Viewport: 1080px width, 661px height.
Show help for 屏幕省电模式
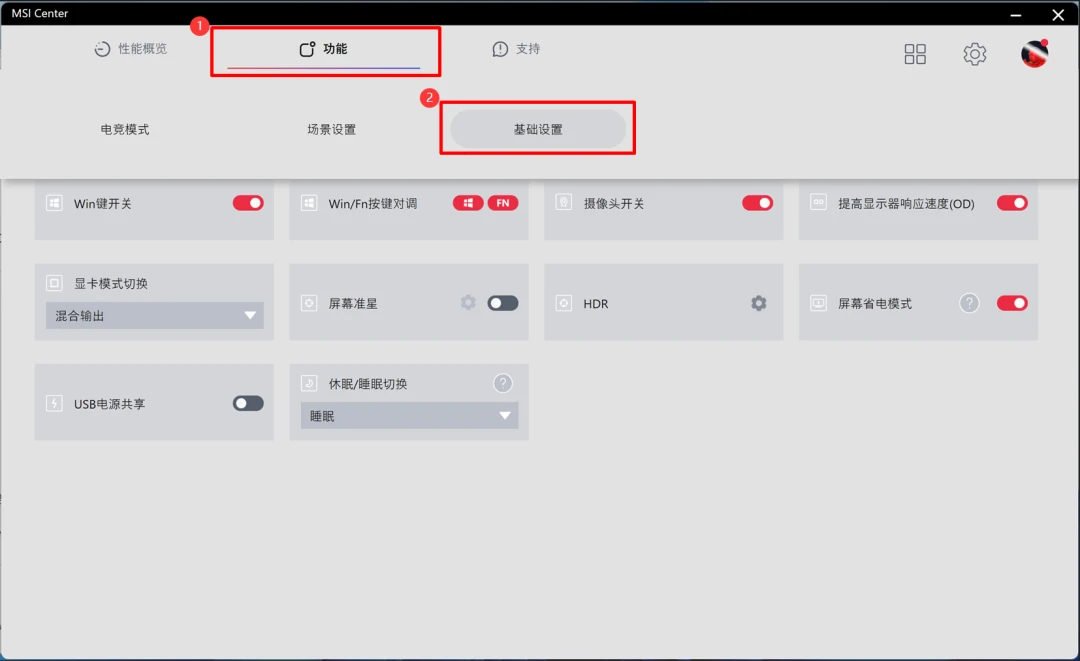click(x=969, y=303)
